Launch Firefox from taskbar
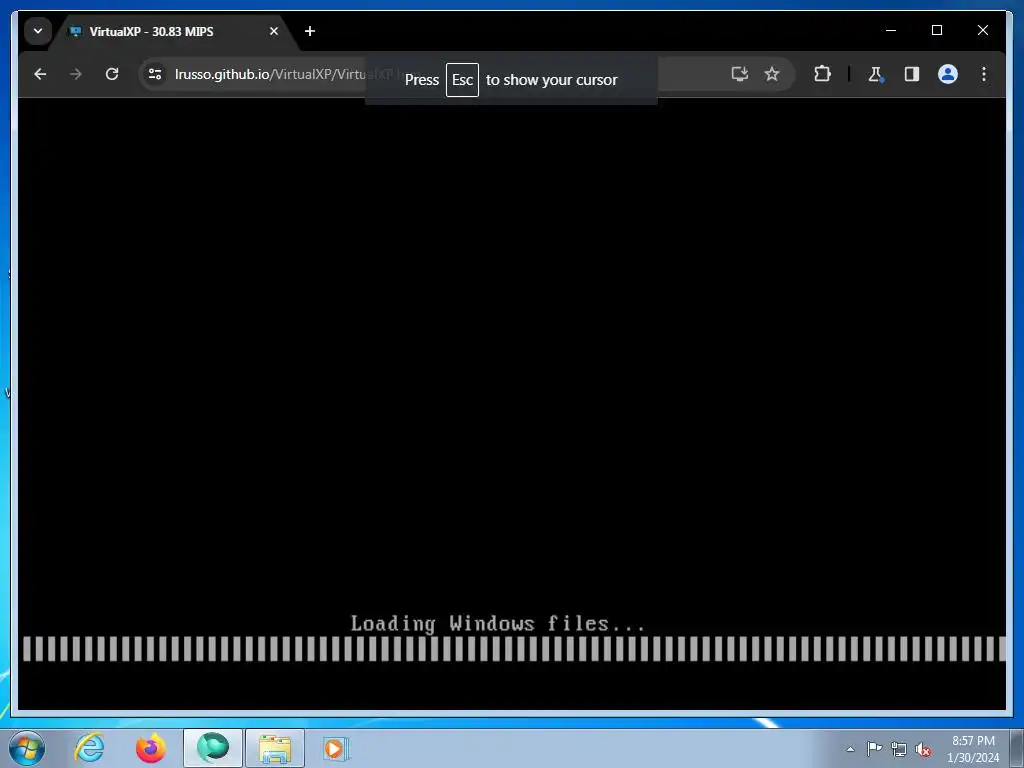The height and width of the screenshot is (768, 1024). 151,748
